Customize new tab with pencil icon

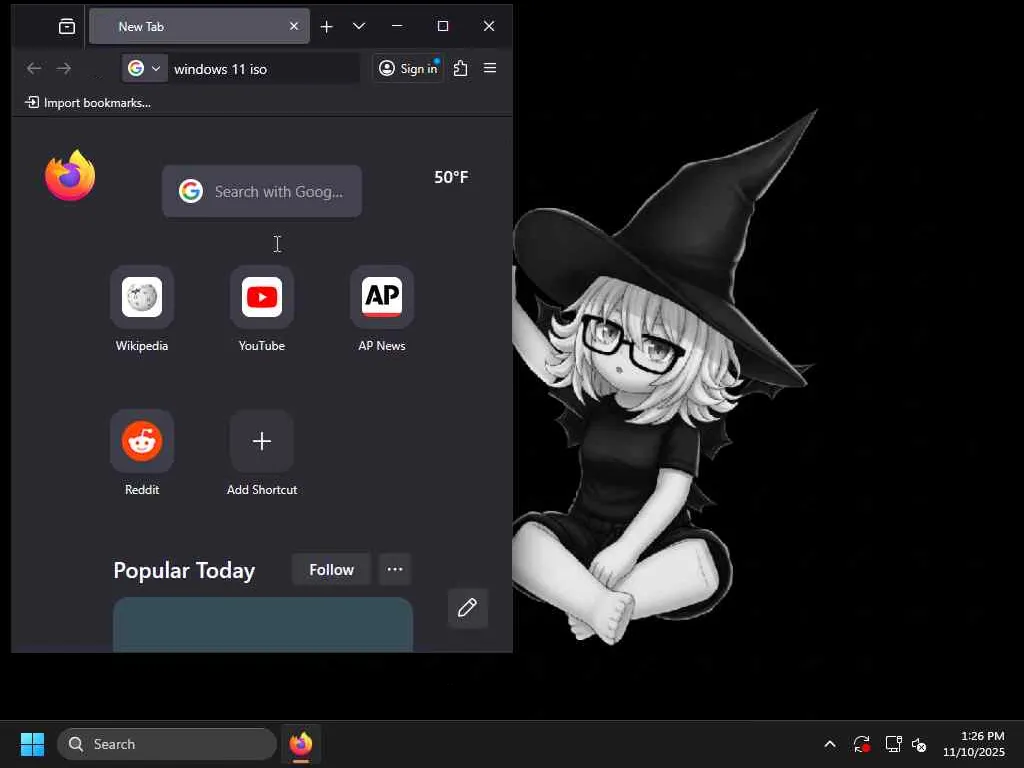pos(468,608)
